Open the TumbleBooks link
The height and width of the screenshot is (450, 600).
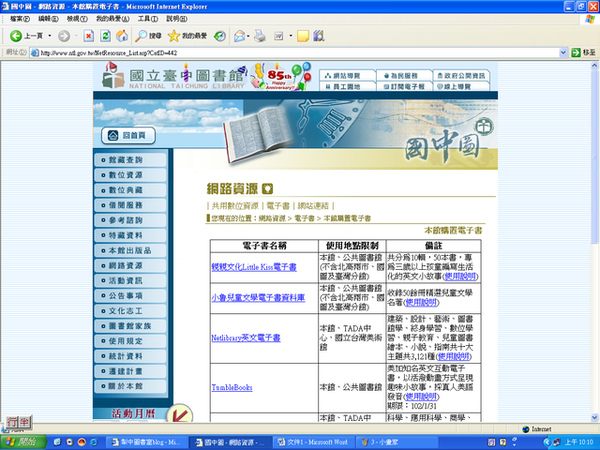(232, 388)
